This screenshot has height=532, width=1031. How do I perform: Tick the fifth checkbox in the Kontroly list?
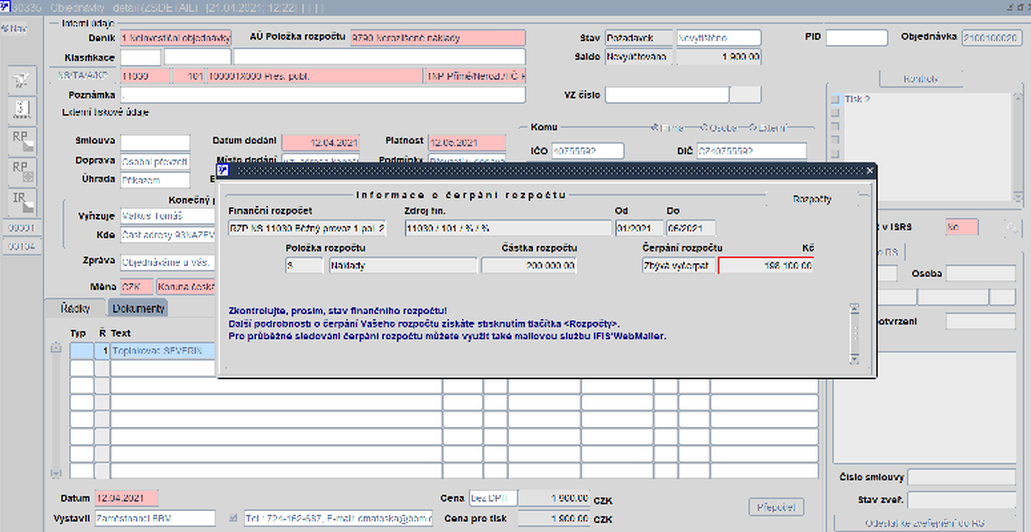pyautogui.click(x=835, y=154)
